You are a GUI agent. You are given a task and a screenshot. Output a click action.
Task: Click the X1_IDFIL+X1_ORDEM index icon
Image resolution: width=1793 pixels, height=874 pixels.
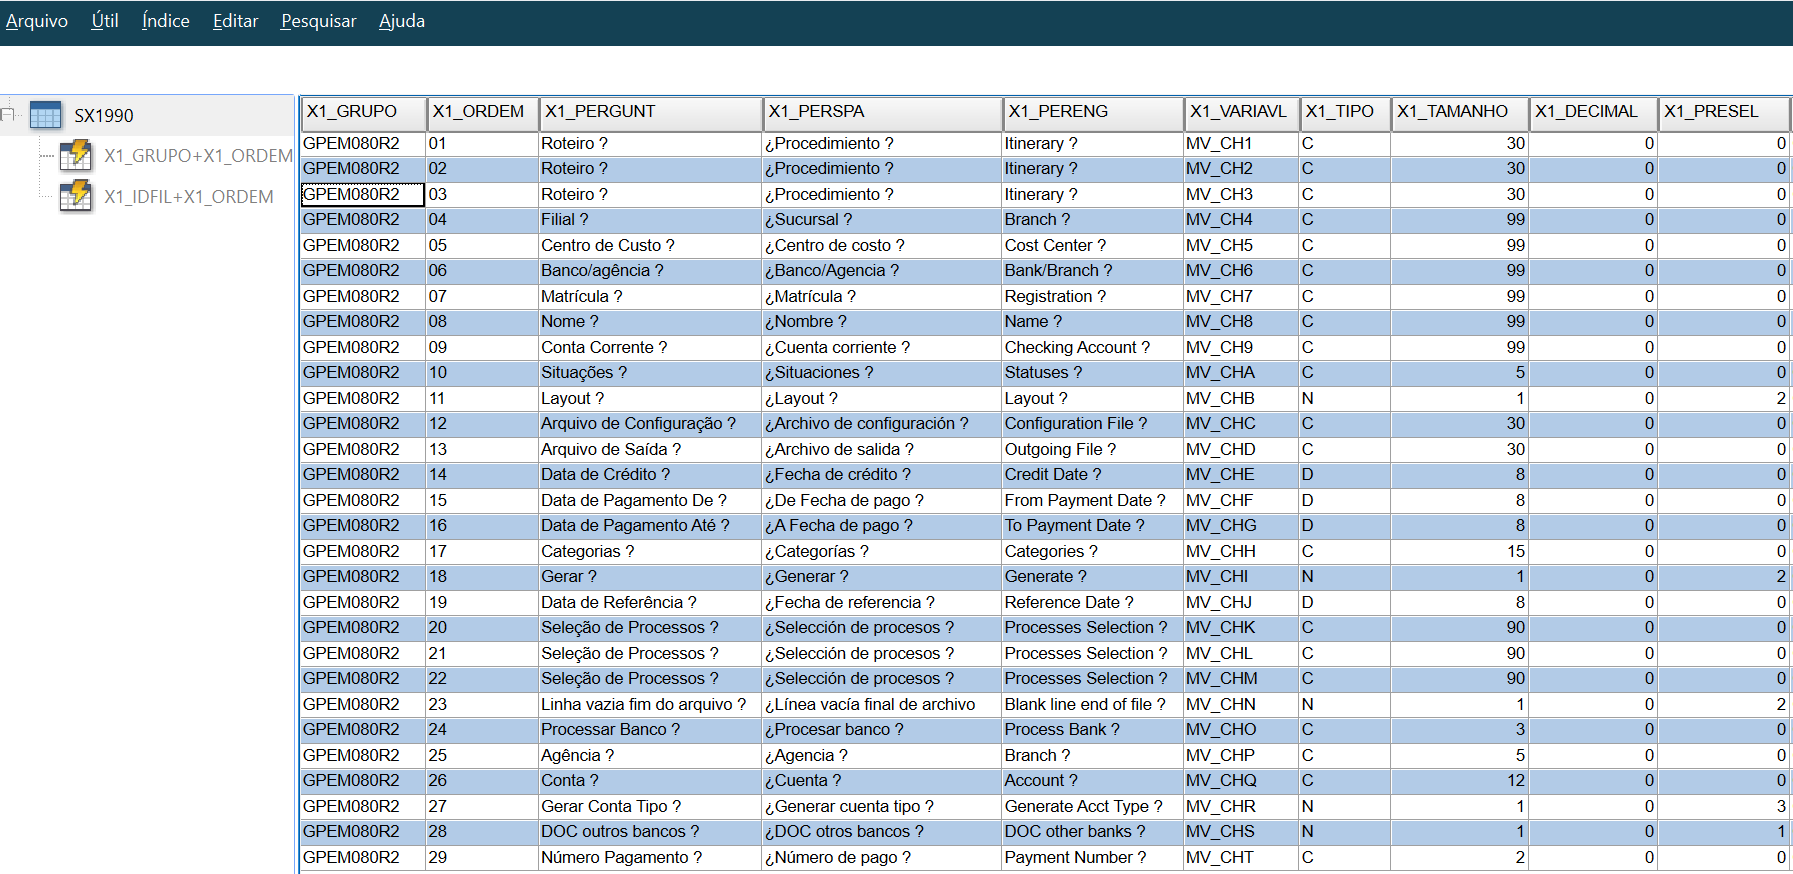[x=76, y=196]
